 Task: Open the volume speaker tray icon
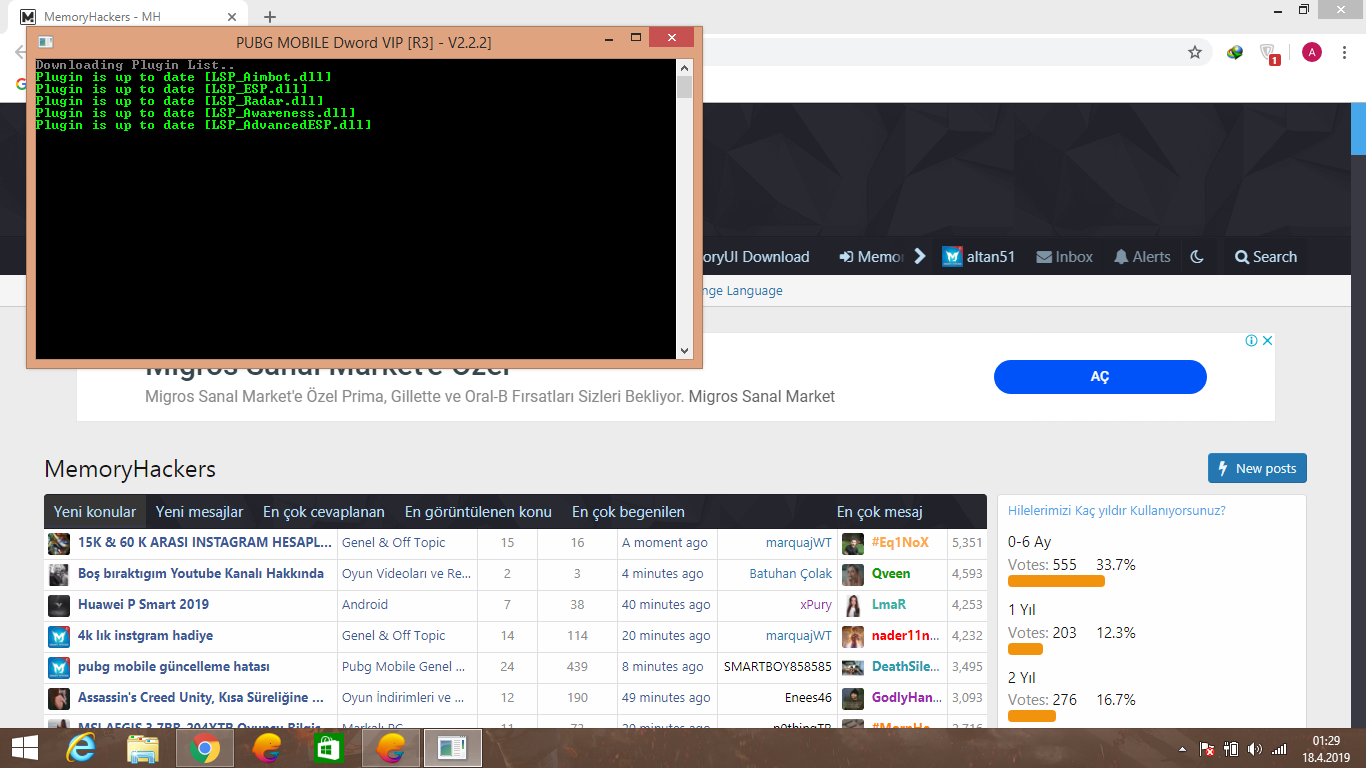(x=1255, y=749)
